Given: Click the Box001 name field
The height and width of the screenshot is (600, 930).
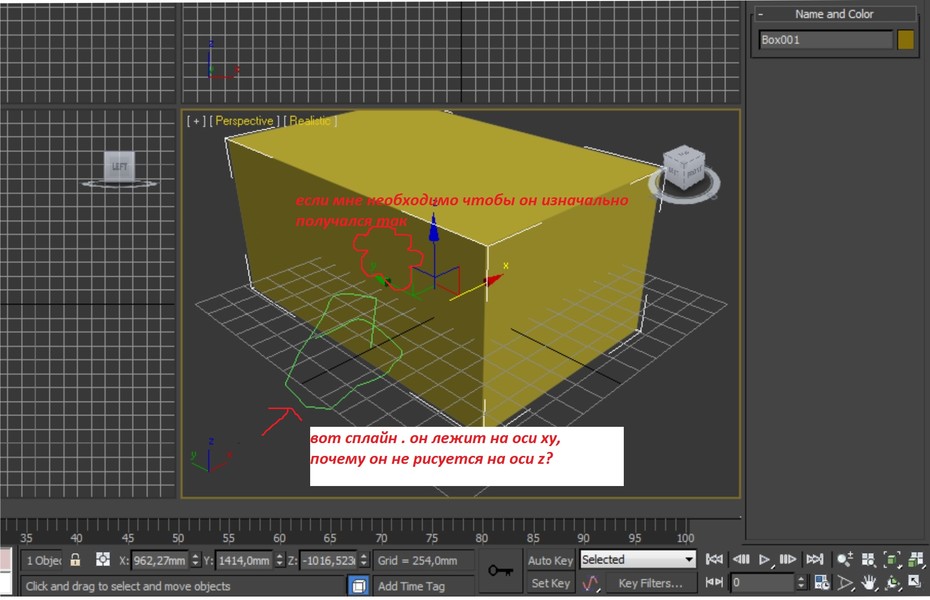Looking at the screenshot, I should click(826, 40).
